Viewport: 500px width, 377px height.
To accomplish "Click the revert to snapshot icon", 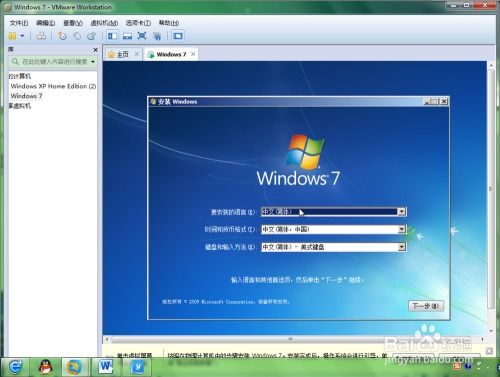I will point(77,36).
